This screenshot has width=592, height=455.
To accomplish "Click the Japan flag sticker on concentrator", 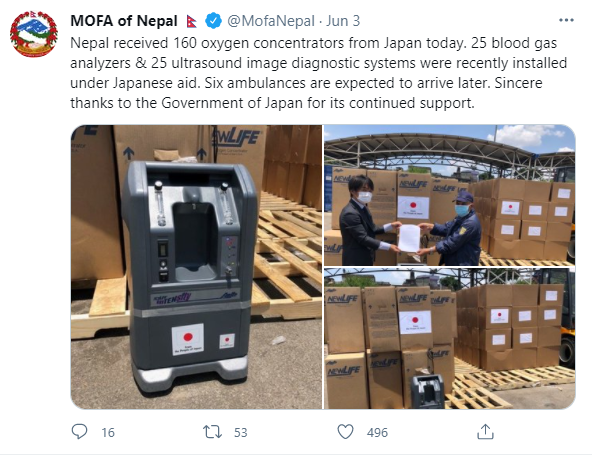I will (x=188, y=339).
